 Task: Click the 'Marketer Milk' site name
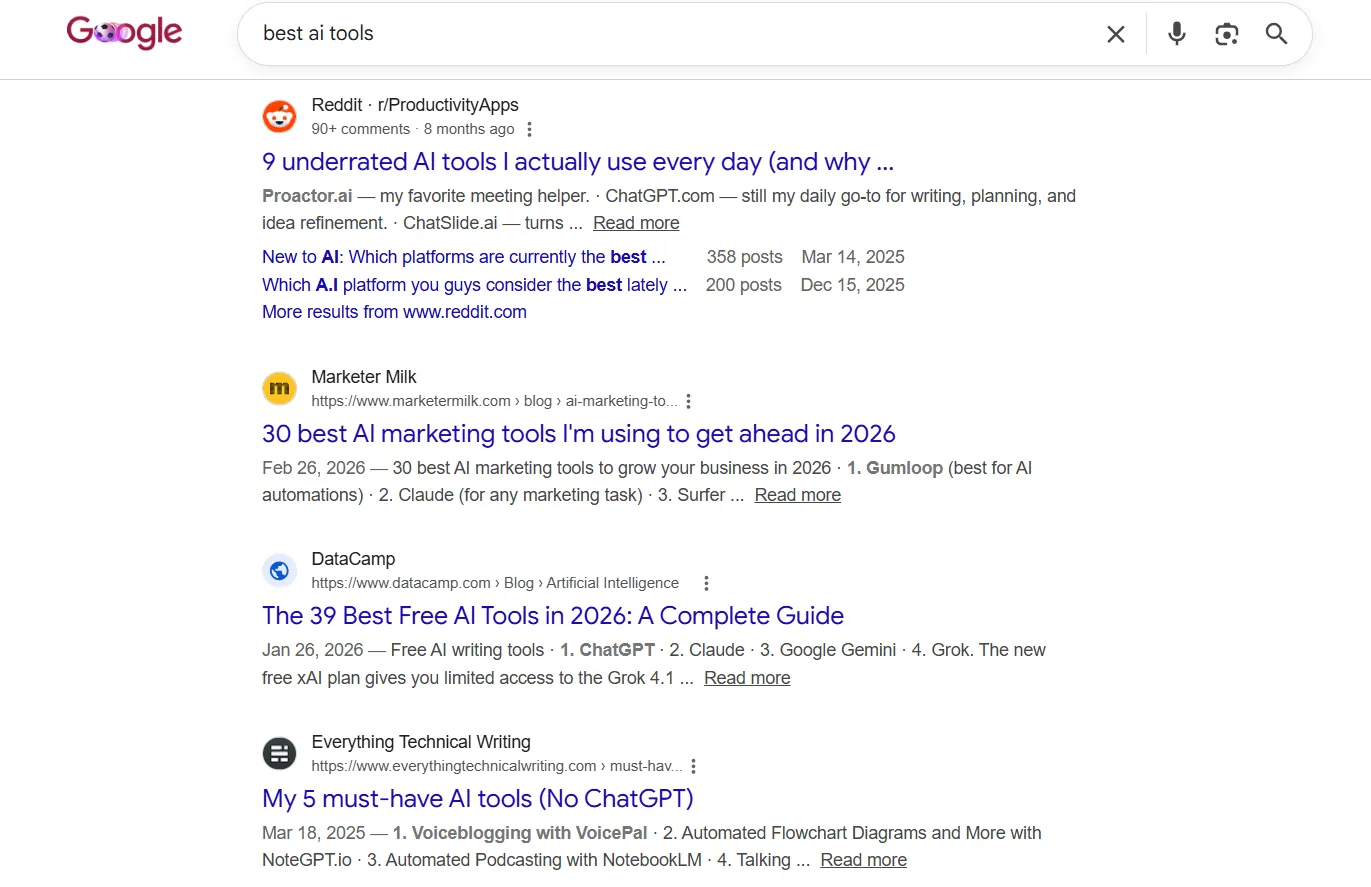pos(364,377)
